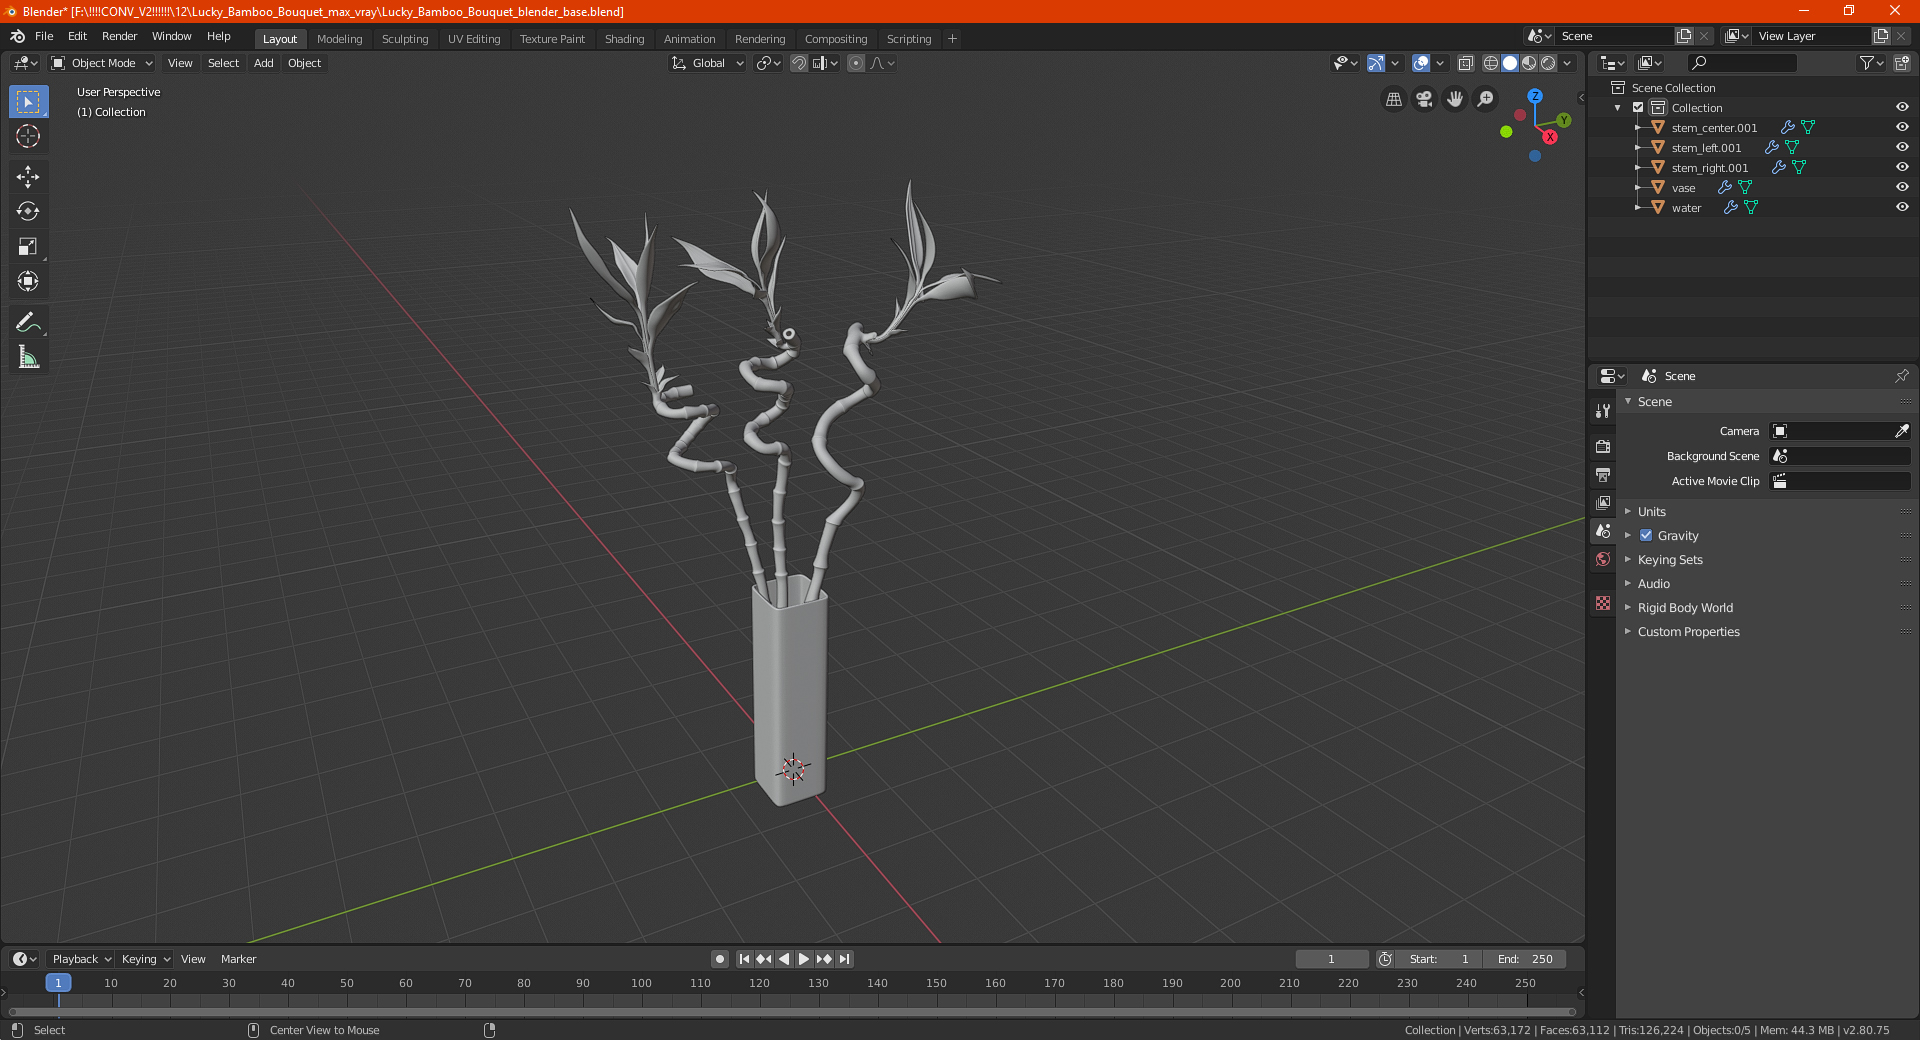The height and width of the screenshot is (1040, 1920).
Task: Open the Texture properties tab
Action: [x=1603, y=603]
